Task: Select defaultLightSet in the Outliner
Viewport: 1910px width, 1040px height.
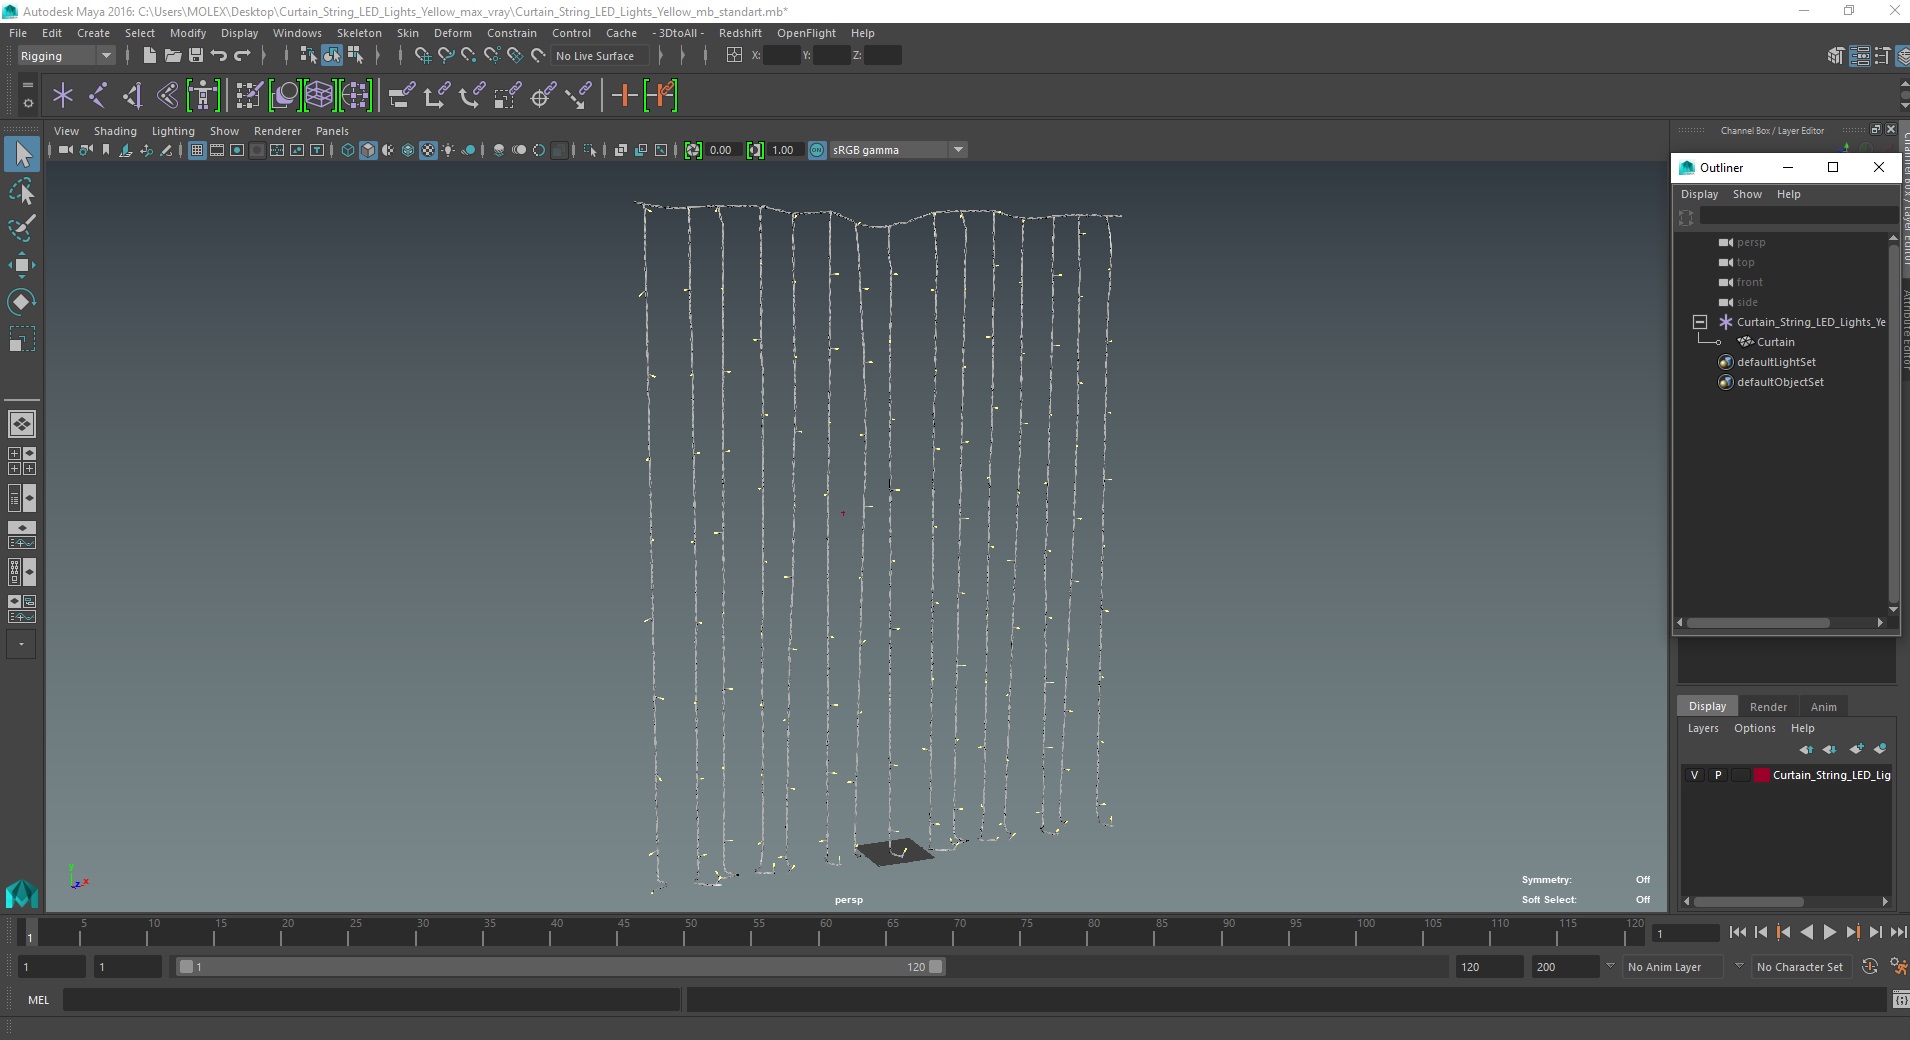Action: [1776, 362]
